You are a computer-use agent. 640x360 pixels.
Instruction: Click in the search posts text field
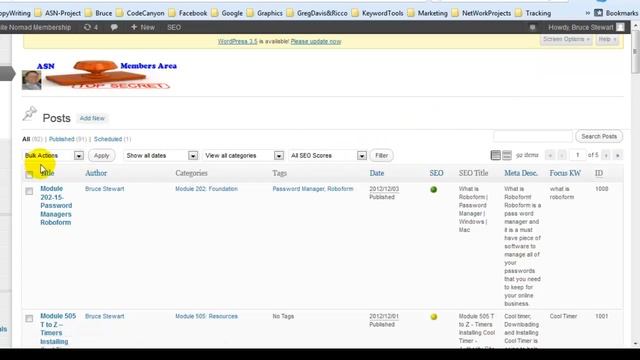(x=533, y=136)
